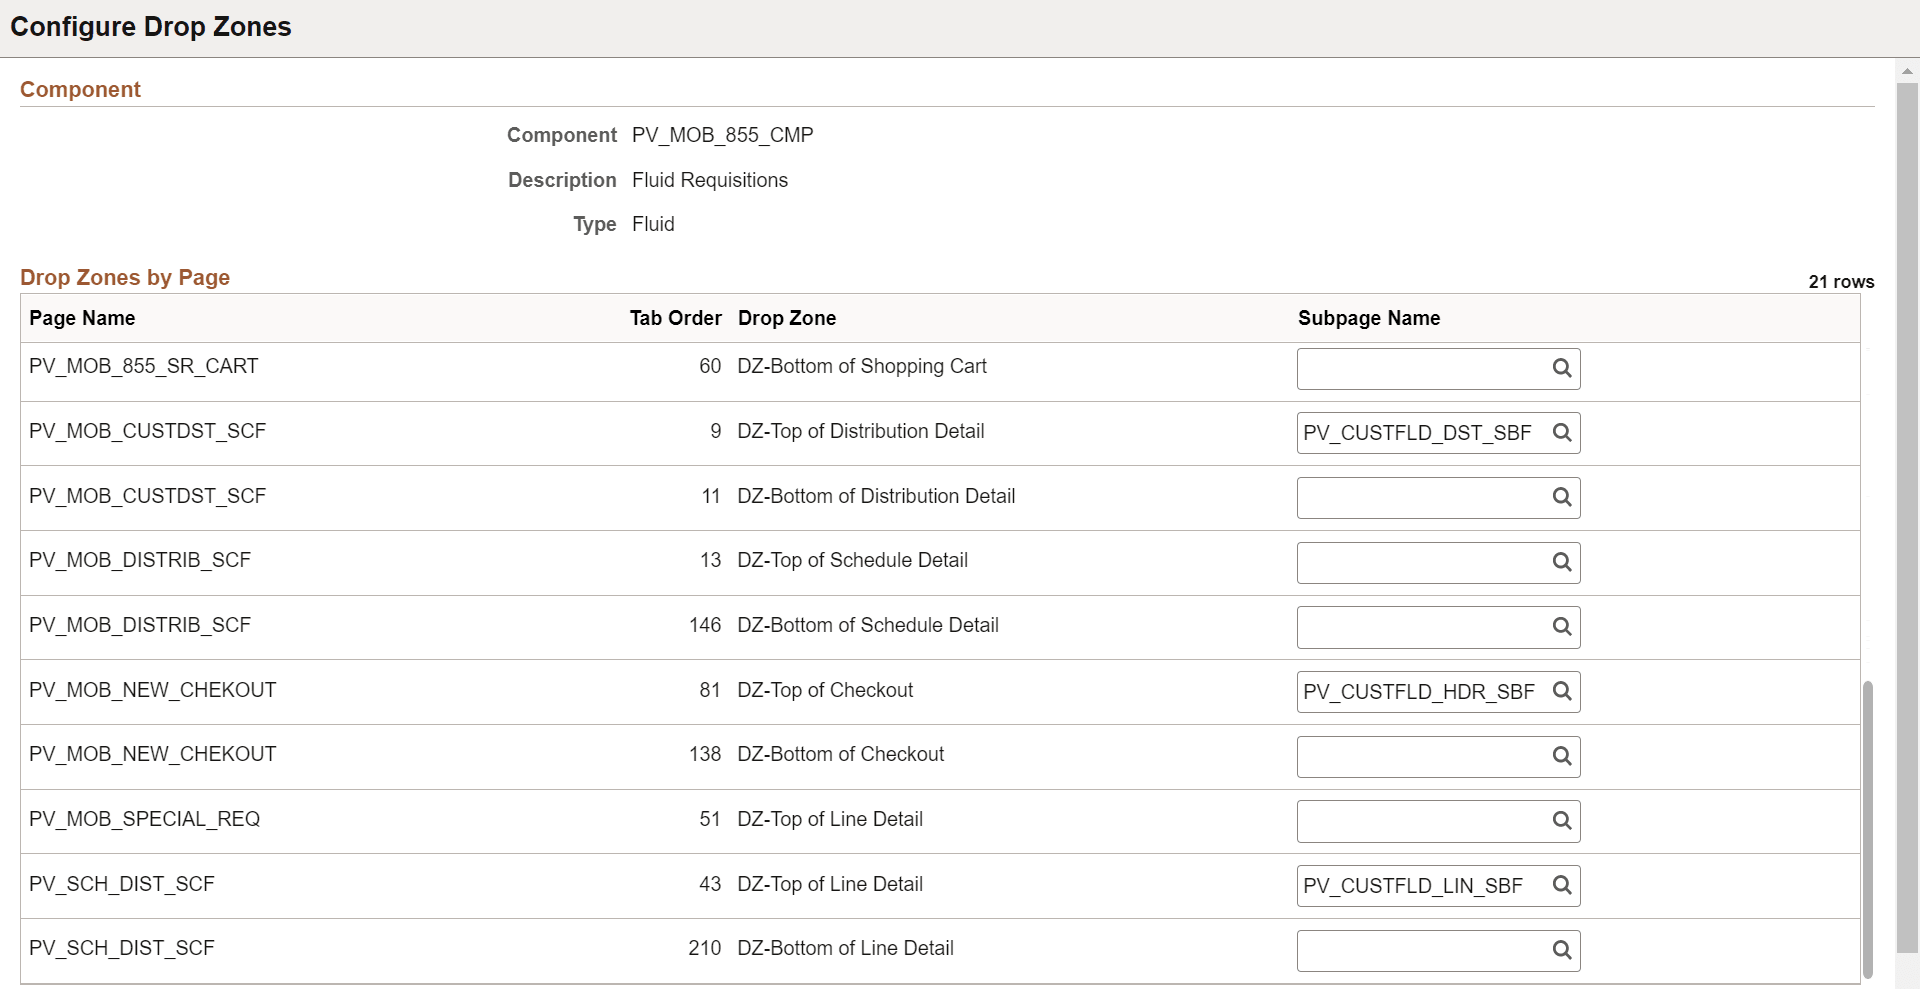Open lookup for PV_MOB_SPECIAL_REQ subpage field
This screenshot has height=989, width=1920.
click(1562, 821)
